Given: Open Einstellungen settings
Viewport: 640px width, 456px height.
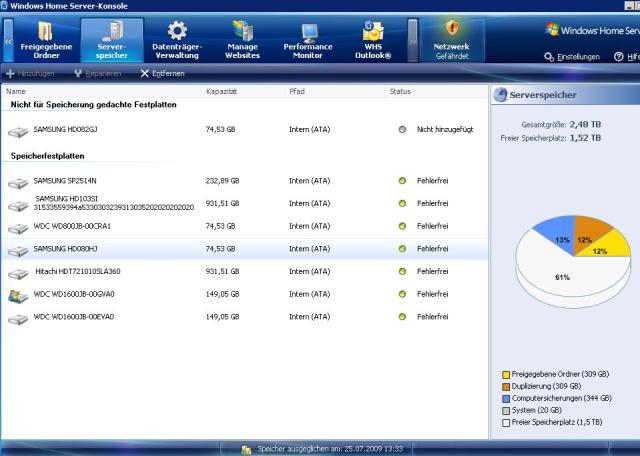Looking at the screenshot, I should [x=572, y=57].
